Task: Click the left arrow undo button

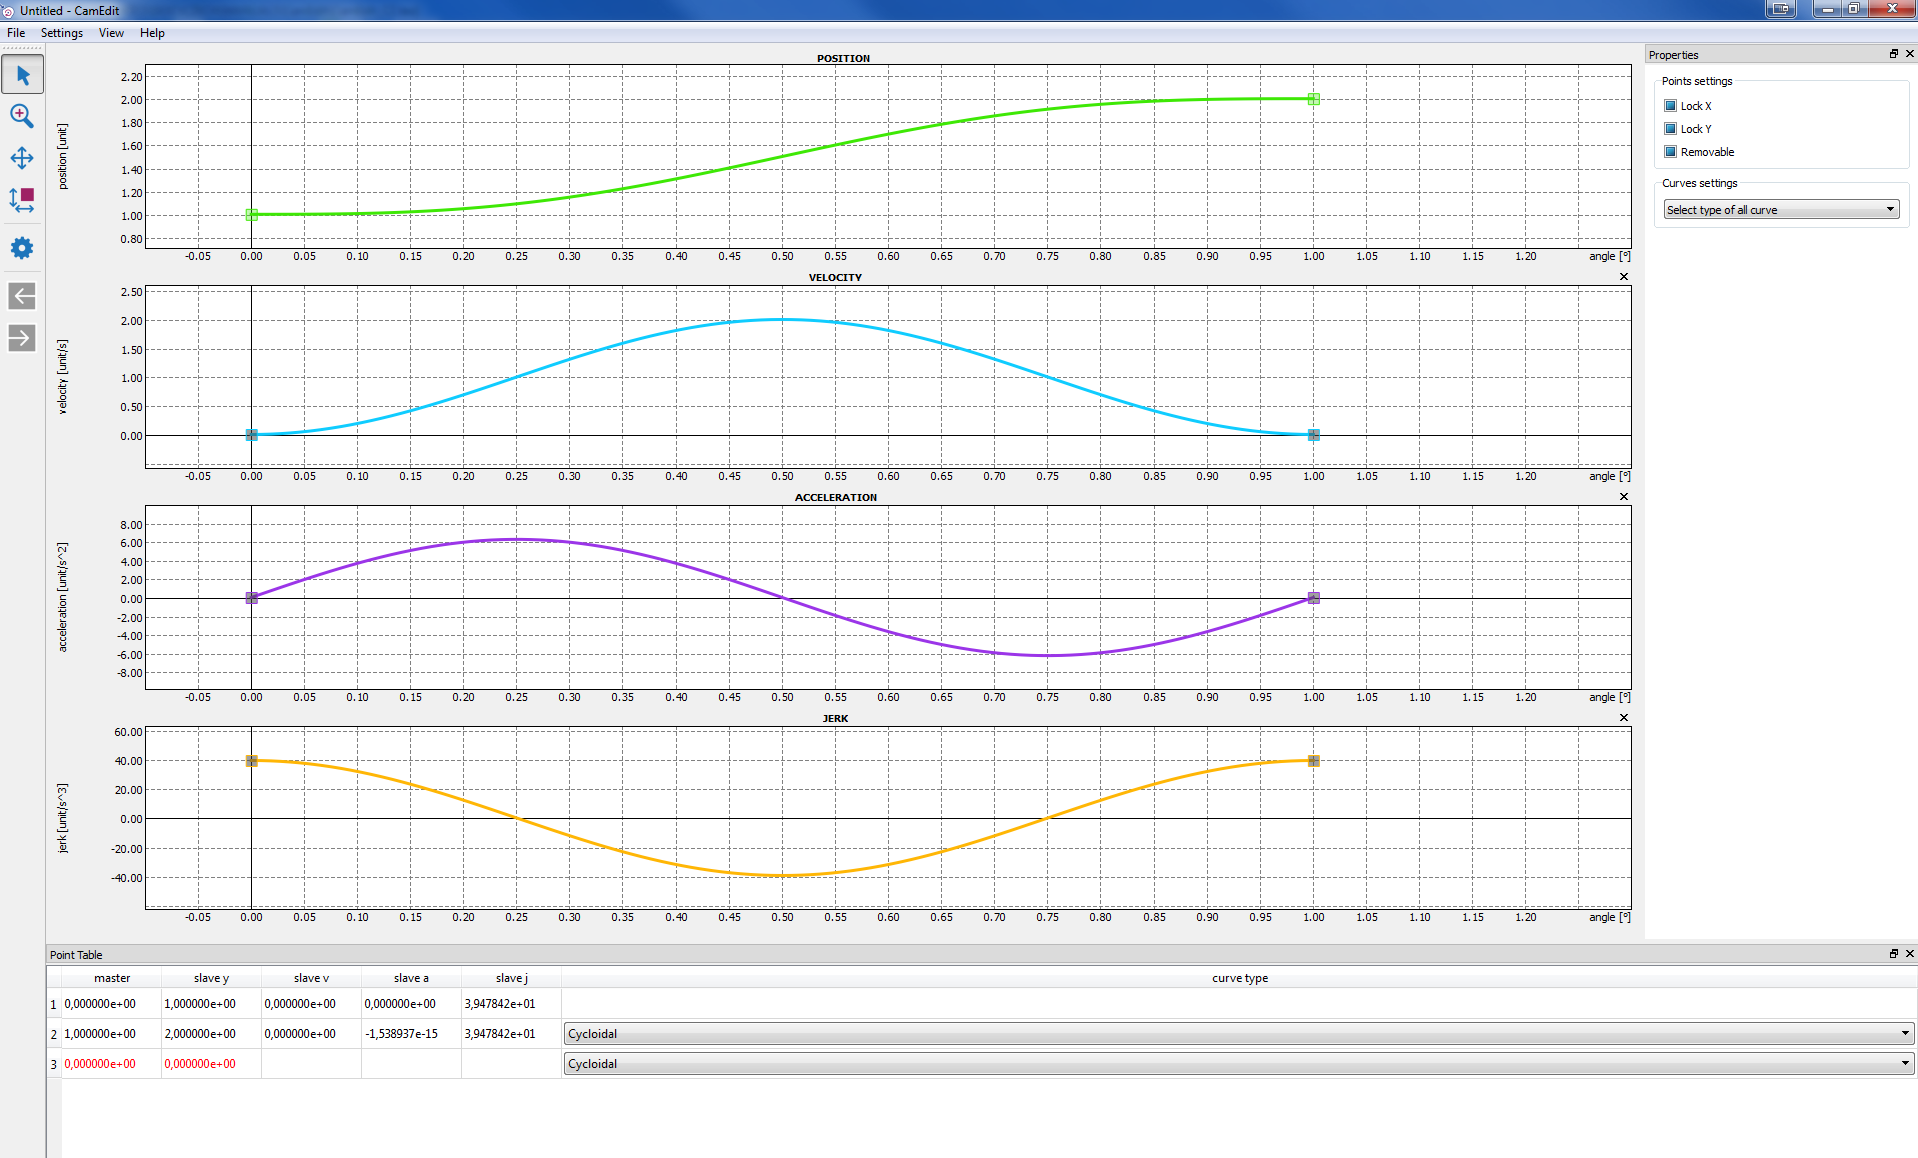Action: pyautogui.click(x=22, y=296)
